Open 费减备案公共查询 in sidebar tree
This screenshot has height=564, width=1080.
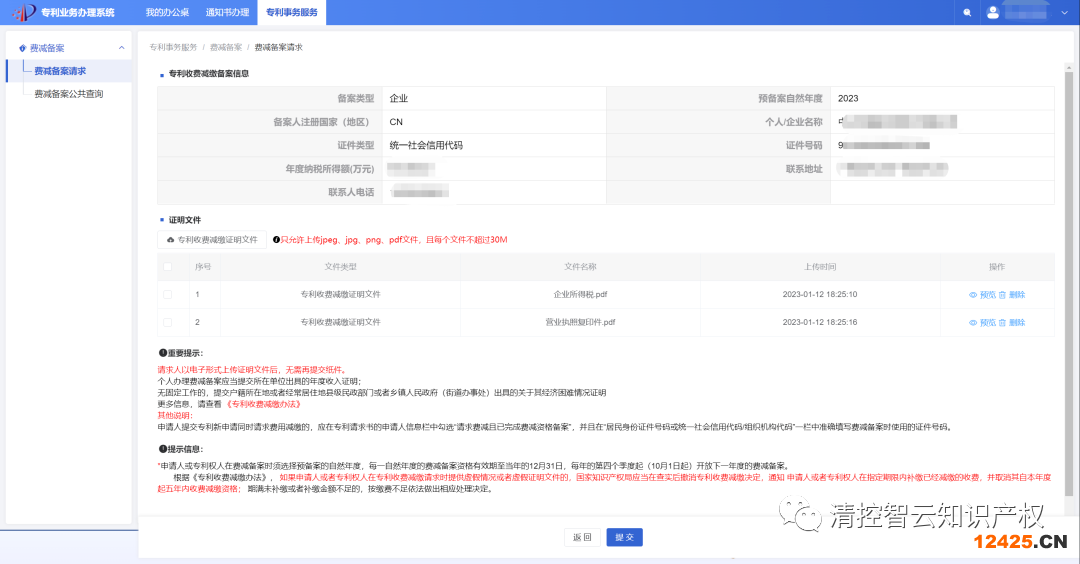pos(68,94)
